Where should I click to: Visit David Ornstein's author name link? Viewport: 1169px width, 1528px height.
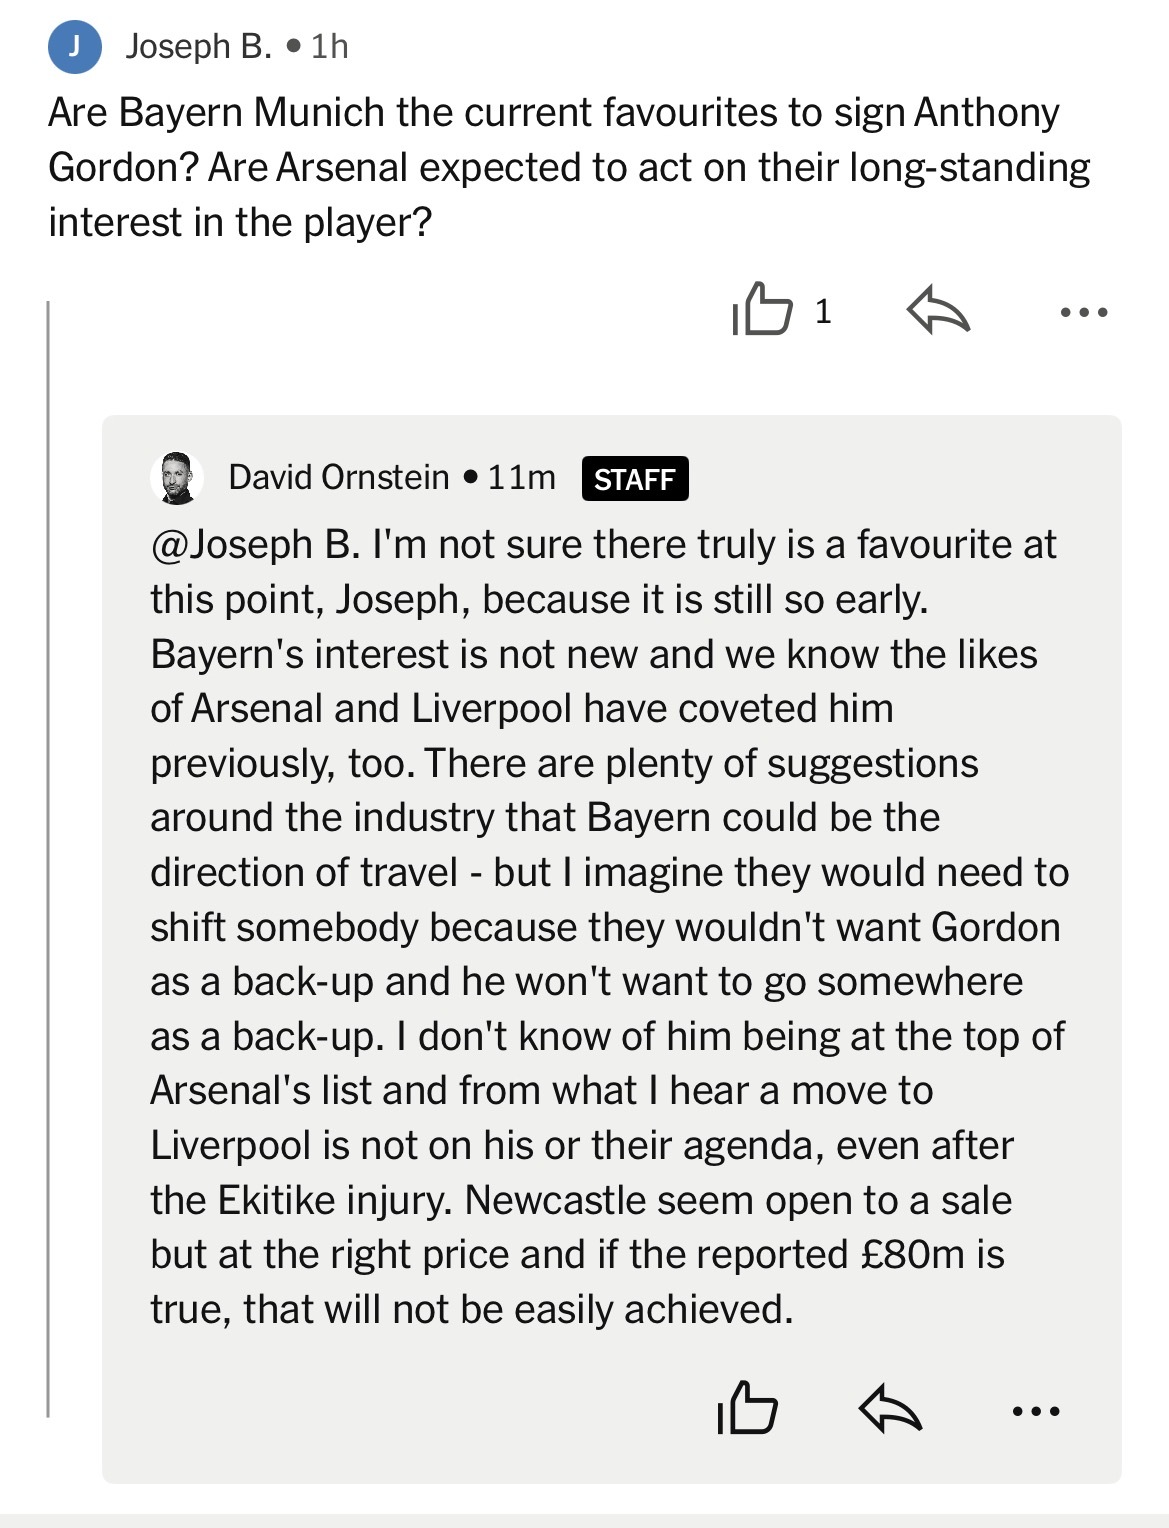point(338,477)
